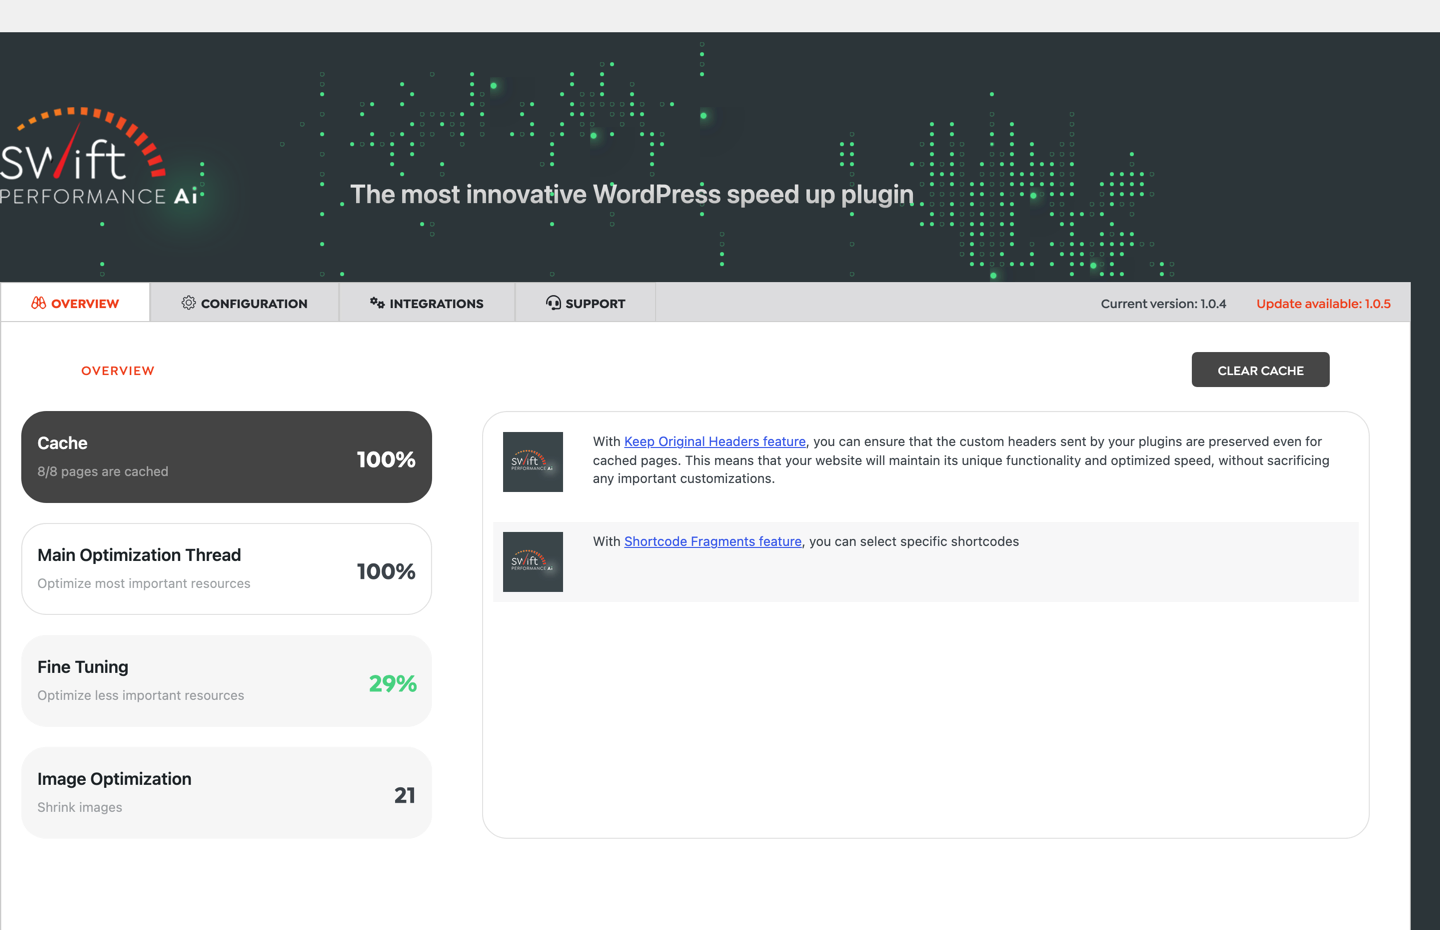Click Update available: 1.0.5 link

pyautogui.click(x=1323, y=304)
